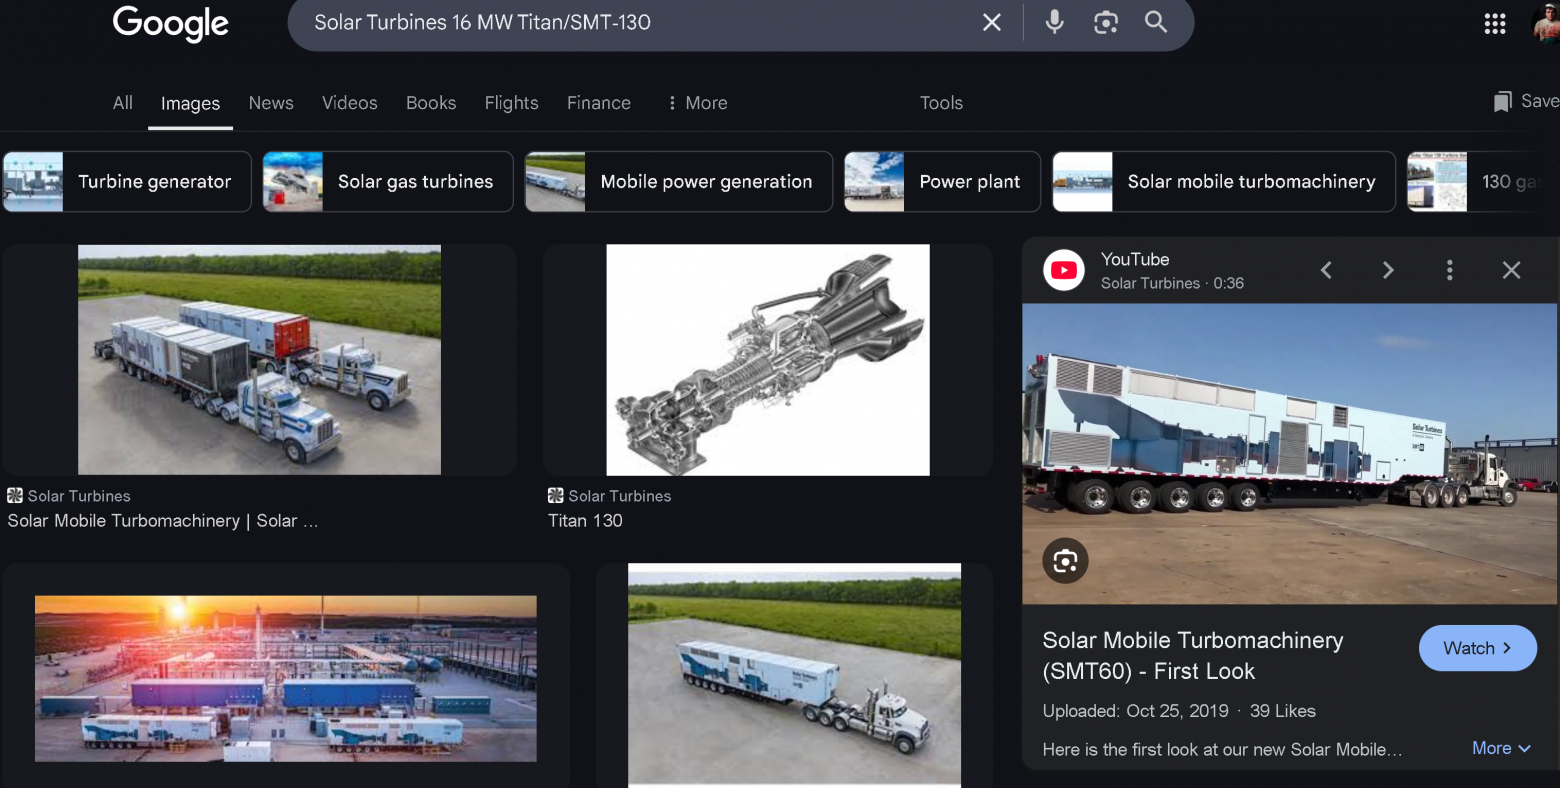The width and height of the screenshot is (1560, 788).
Task: Expand the More search categories menu
Action: (698, 103)
